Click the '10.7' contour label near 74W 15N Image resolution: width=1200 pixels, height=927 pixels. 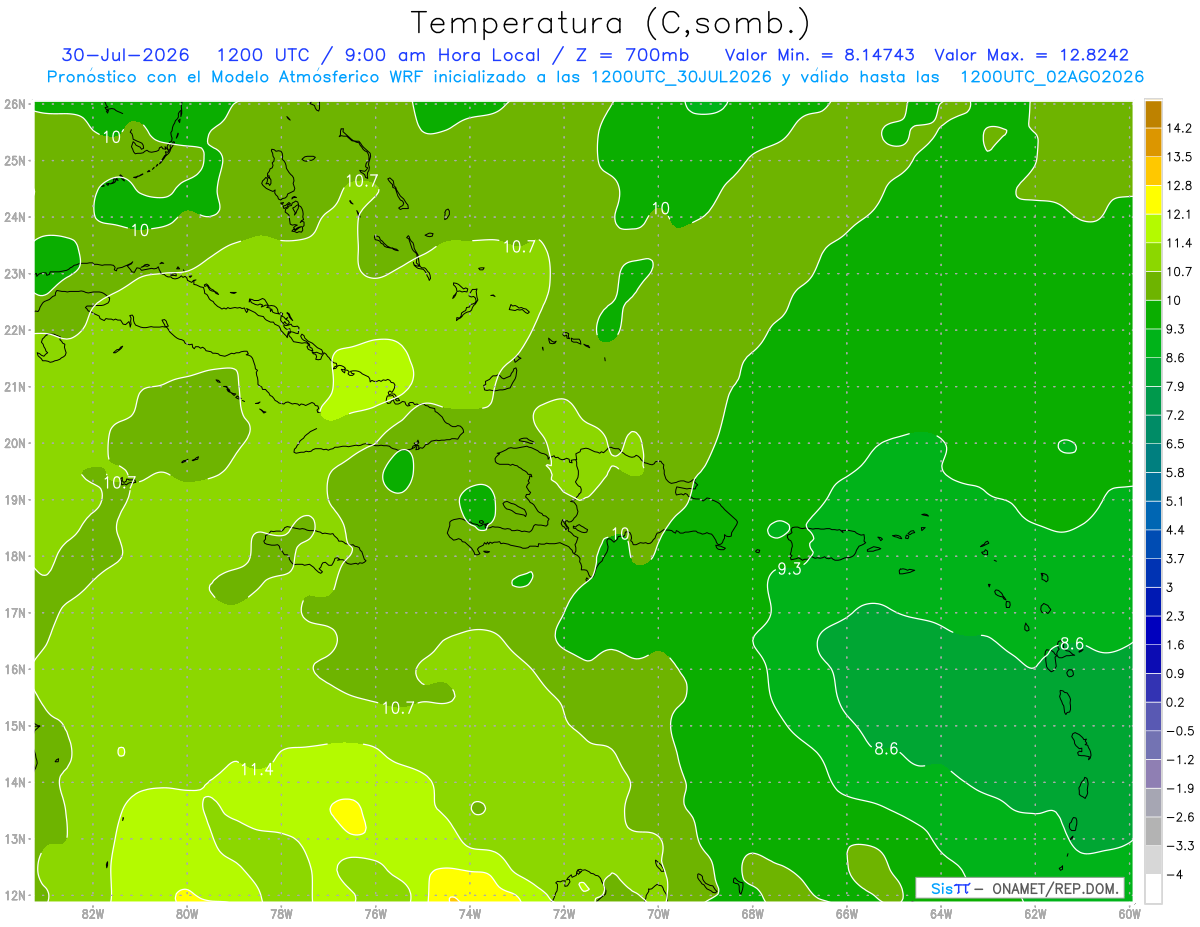click(x=398, y=707)
